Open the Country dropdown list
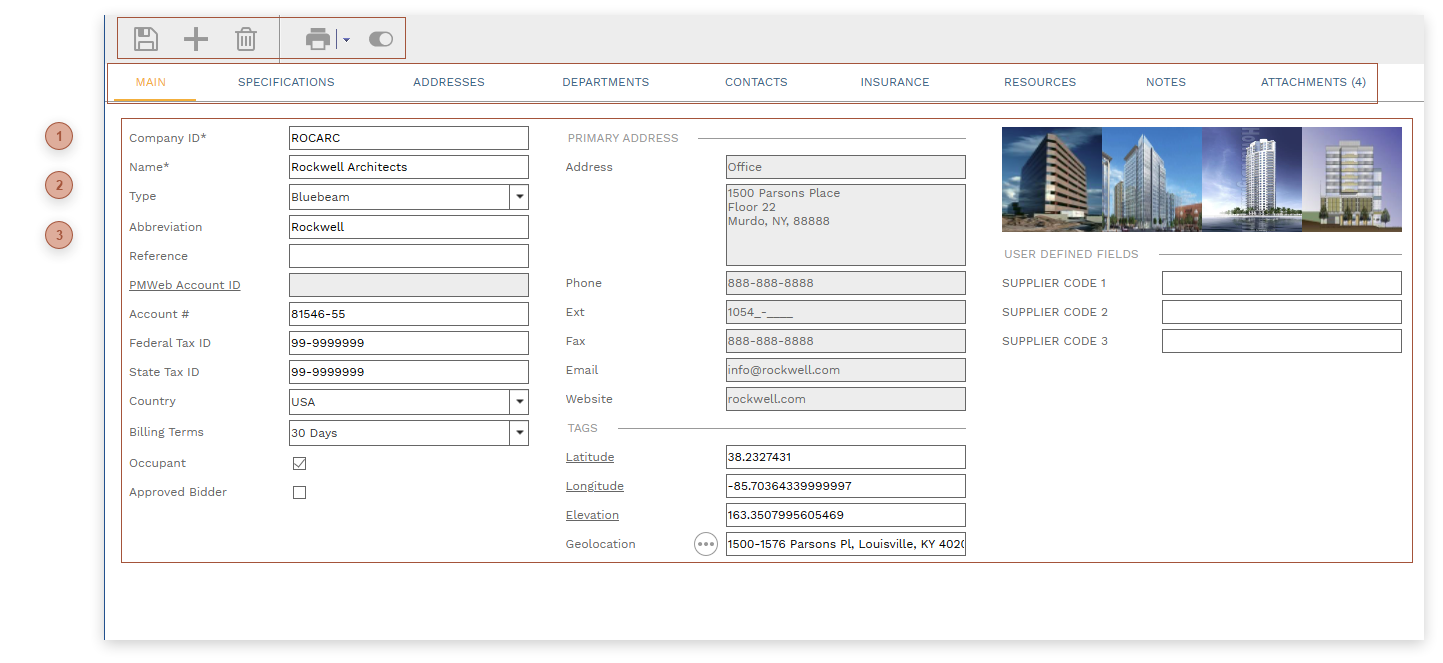 (x=518, y=402)
